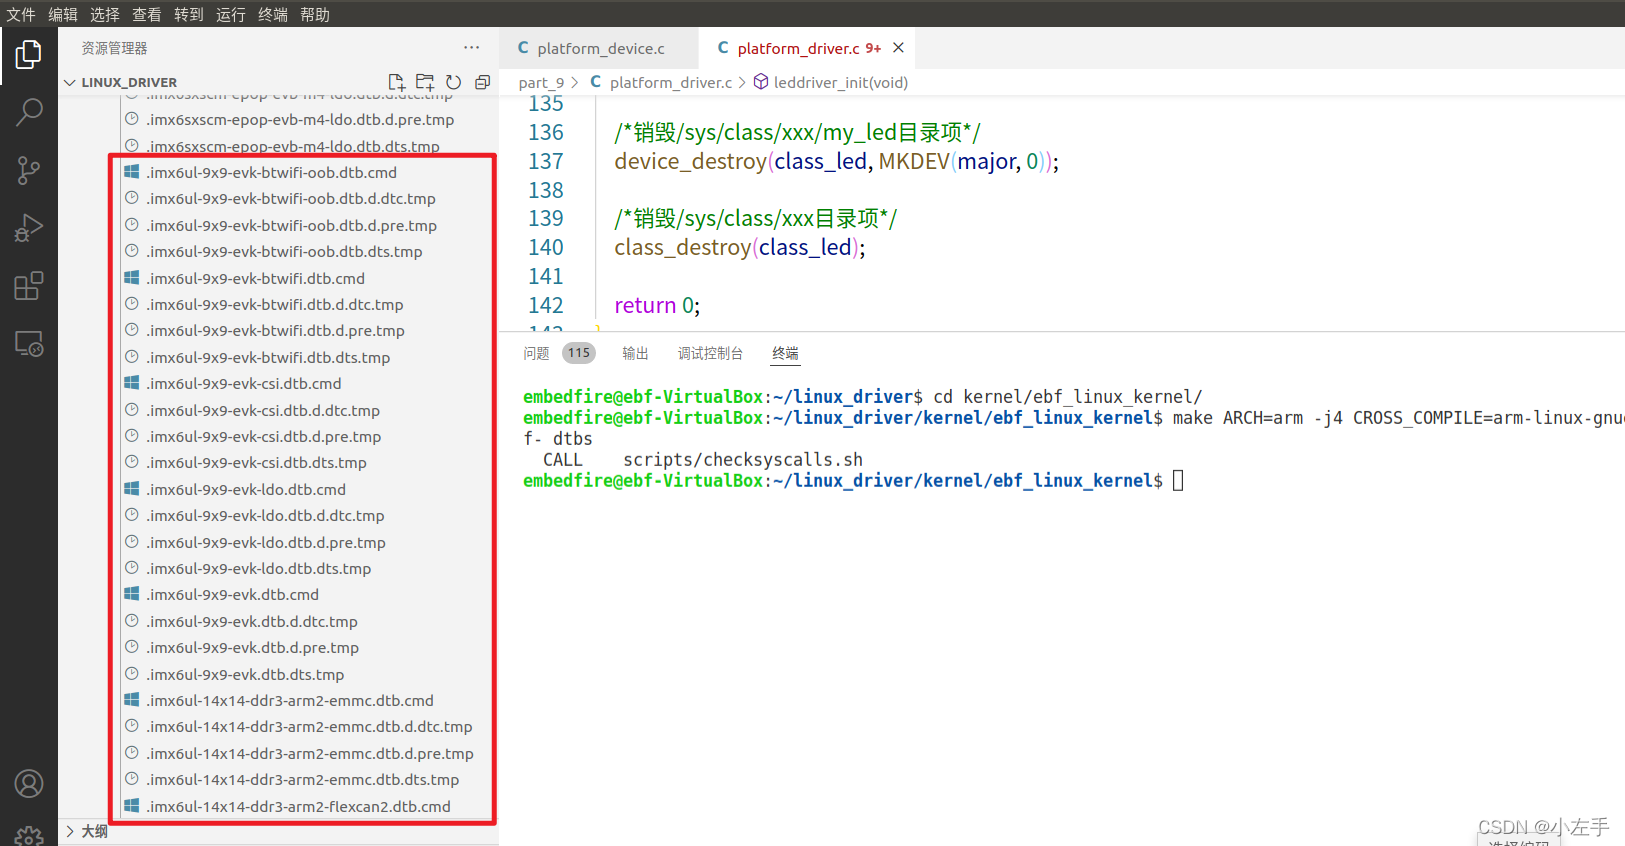1625x846 pixels.
Task: Open .imx6ul-14x14-ddr3-arm2-emmc.dtb.d.pre.tmp file
Action: point(308,753)
